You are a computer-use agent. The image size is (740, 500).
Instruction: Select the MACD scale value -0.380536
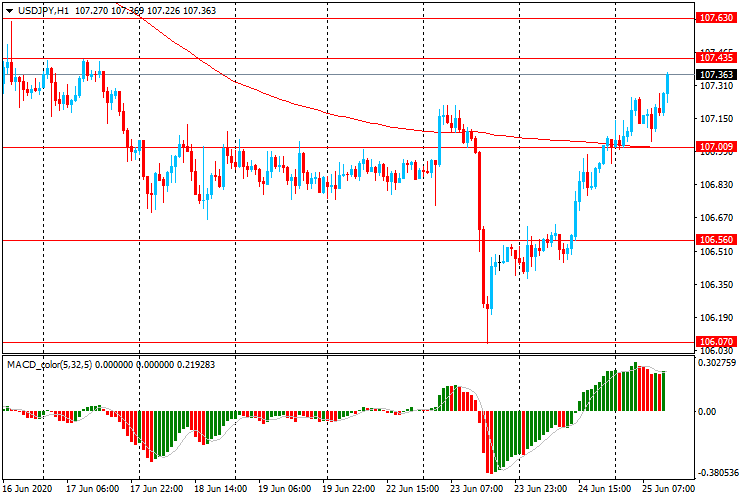coord(718,474)
